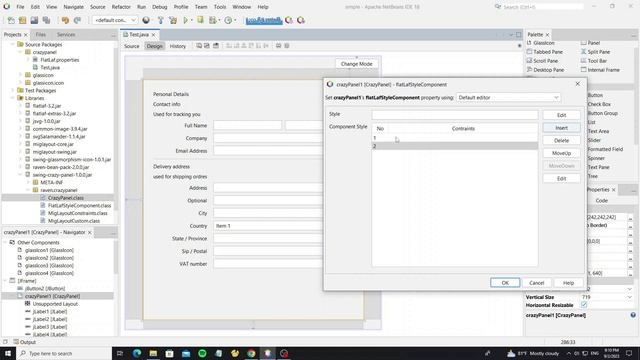Select CrazyPanel.class in Projects tree
The image size is (640, 360).
65,198
